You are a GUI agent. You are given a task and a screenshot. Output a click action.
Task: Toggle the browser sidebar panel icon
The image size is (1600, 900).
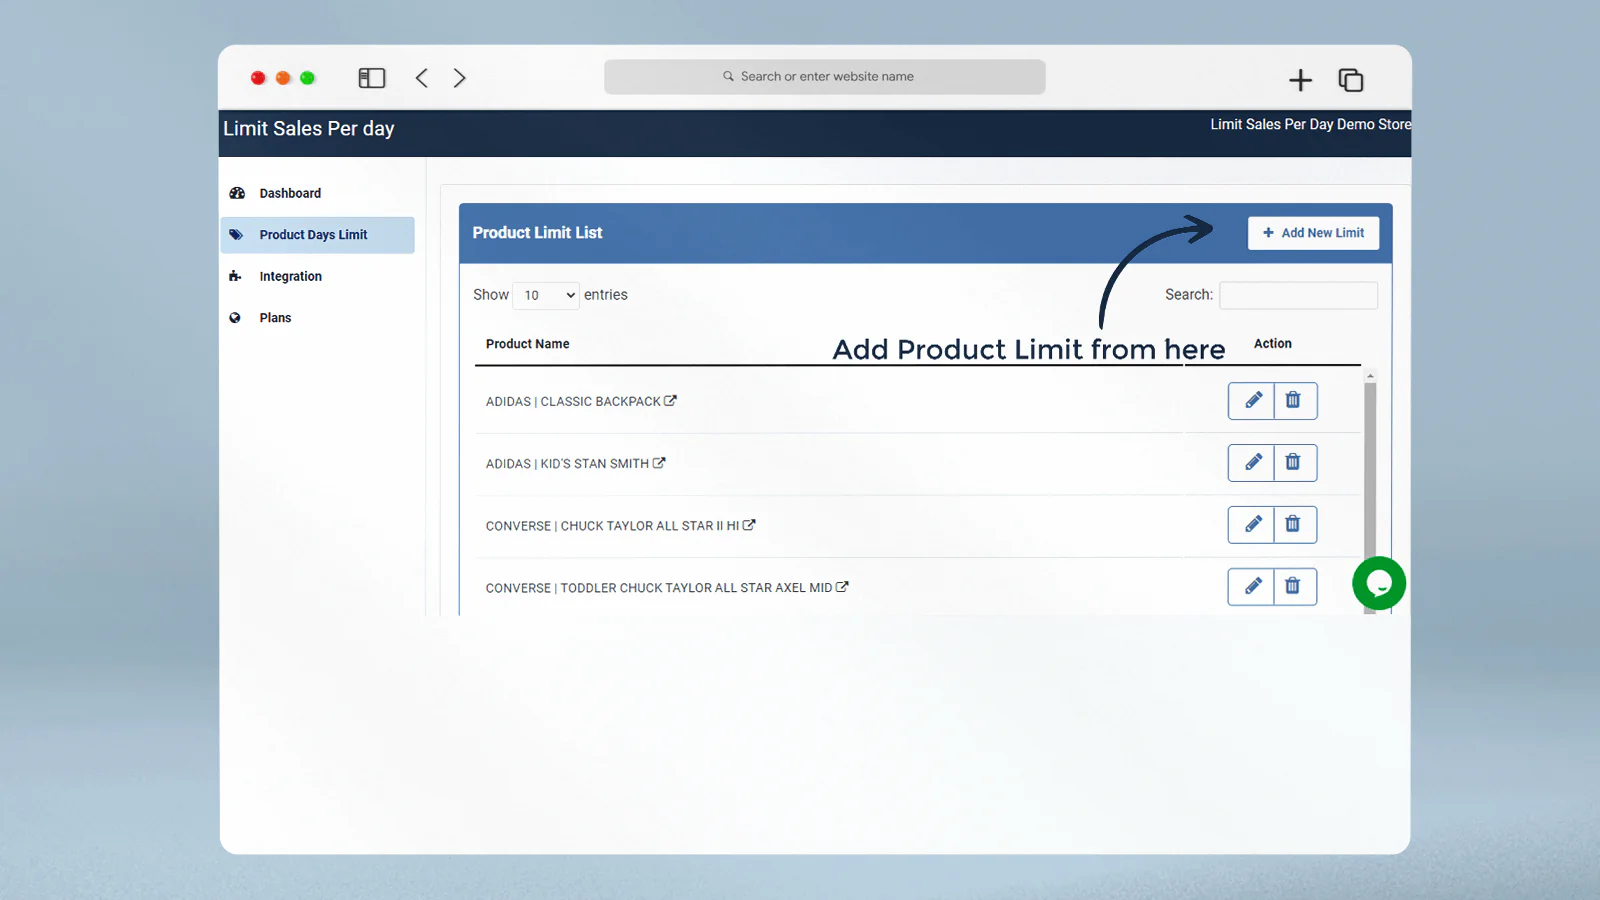coord(371,78)
